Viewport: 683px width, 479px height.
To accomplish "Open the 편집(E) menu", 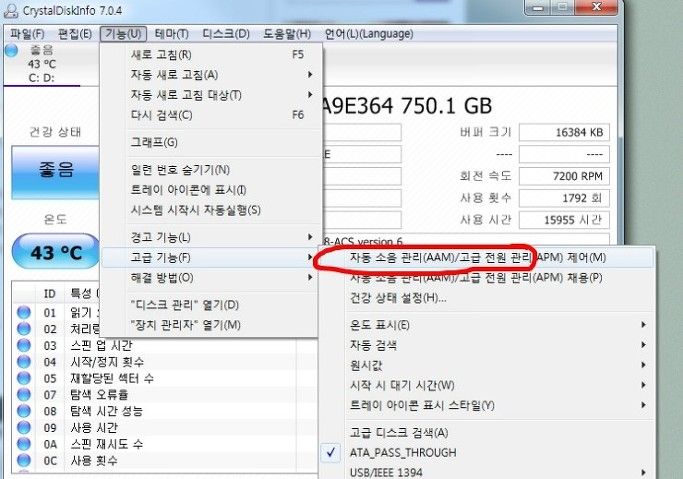I will click(x=74, y=34).
